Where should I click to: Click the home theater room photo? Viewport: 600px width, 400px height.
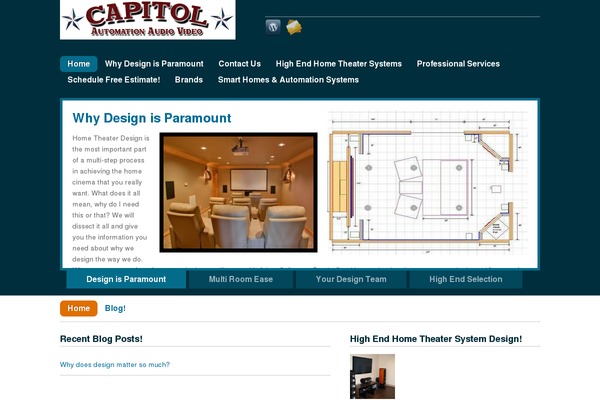pos(238,193)
